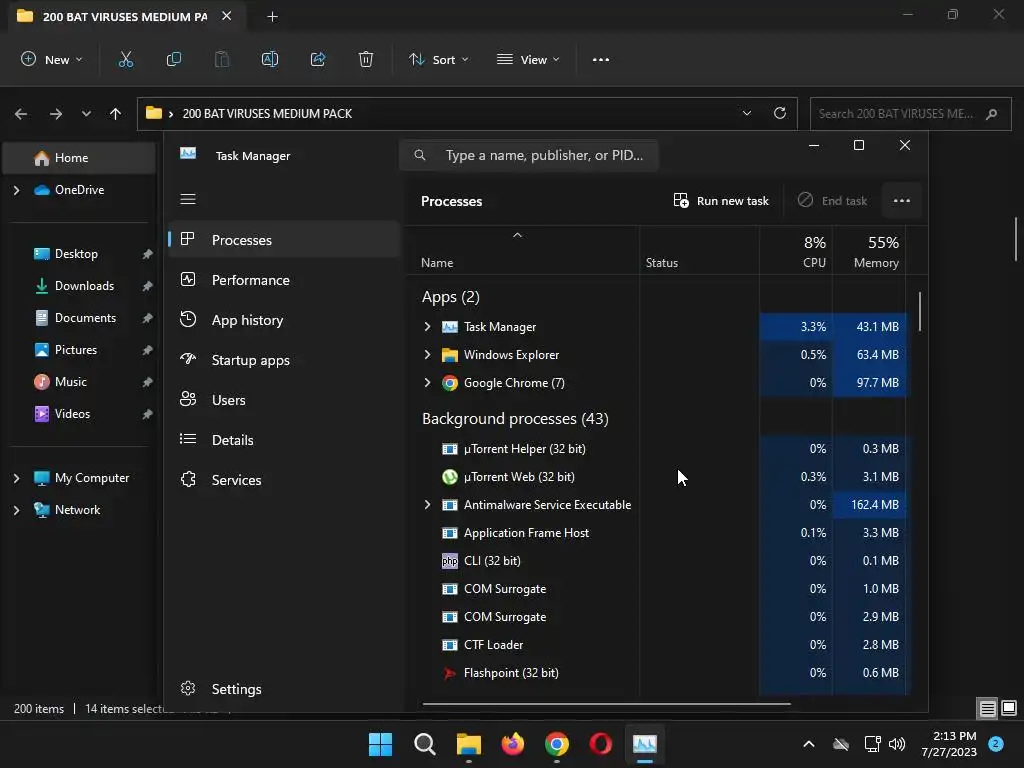Toggle Task Manager hamburger navigation menu

tap(188, 199)
